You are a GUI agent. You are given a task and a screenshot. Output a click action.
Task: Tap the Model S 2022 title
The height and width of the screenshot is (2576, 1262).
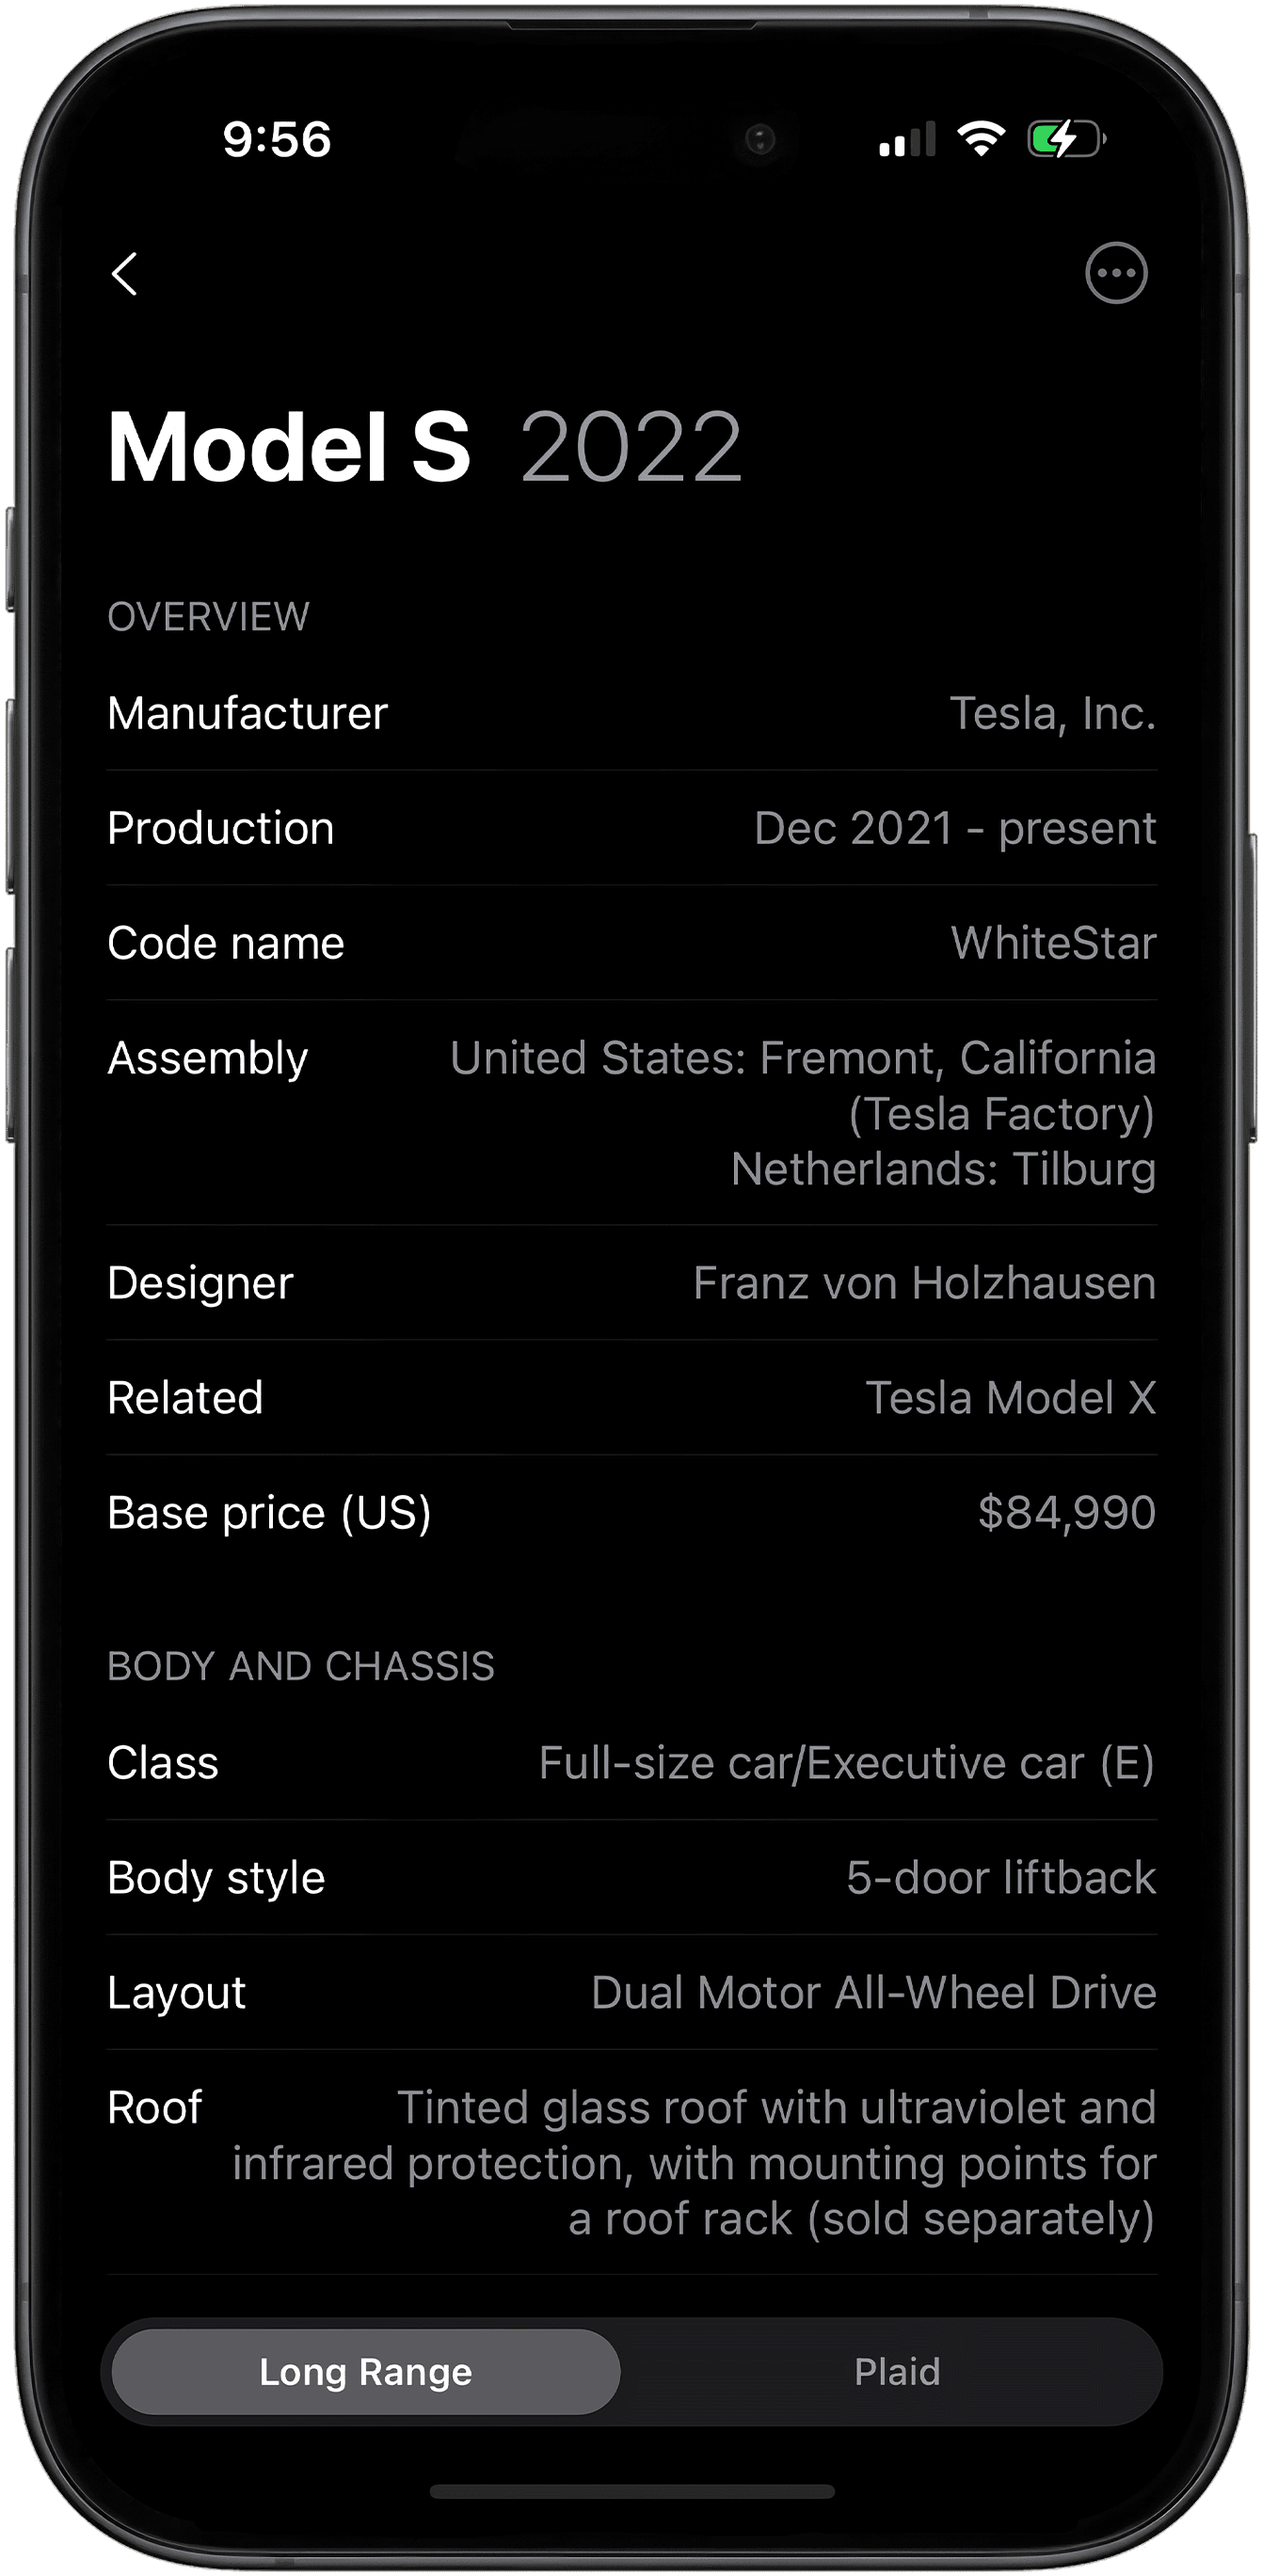click(425, 447)
